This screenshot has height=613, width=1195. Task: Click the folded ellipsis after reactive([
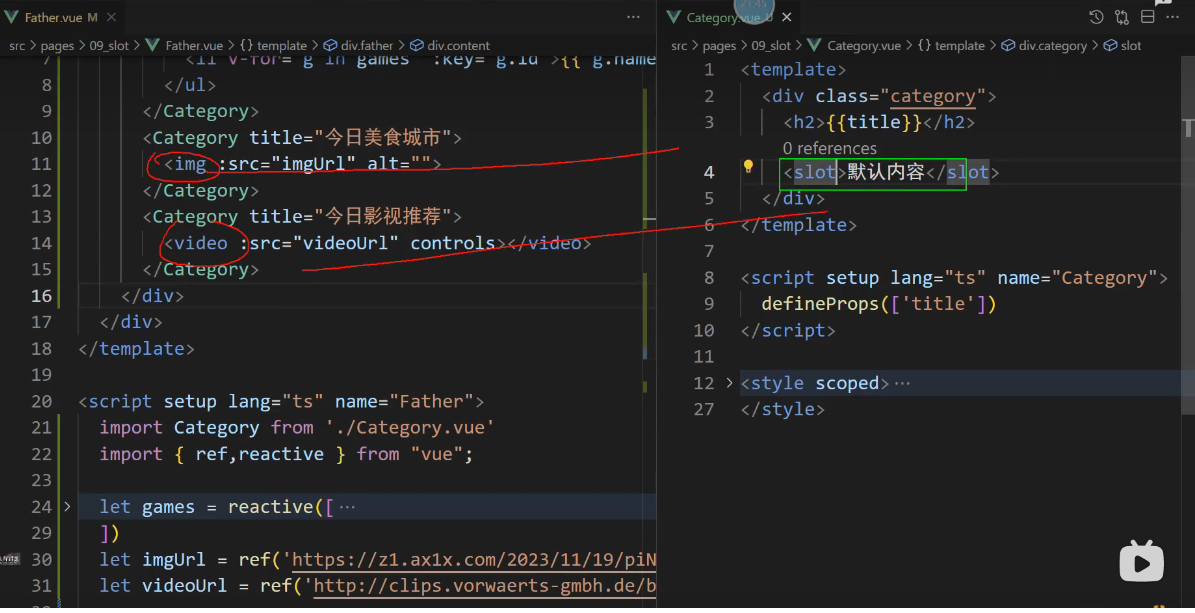[x=347, y=507]
